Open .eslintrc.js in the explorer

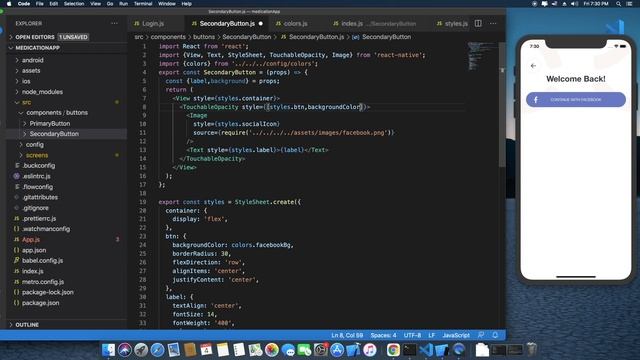click(x=36, y=176)
